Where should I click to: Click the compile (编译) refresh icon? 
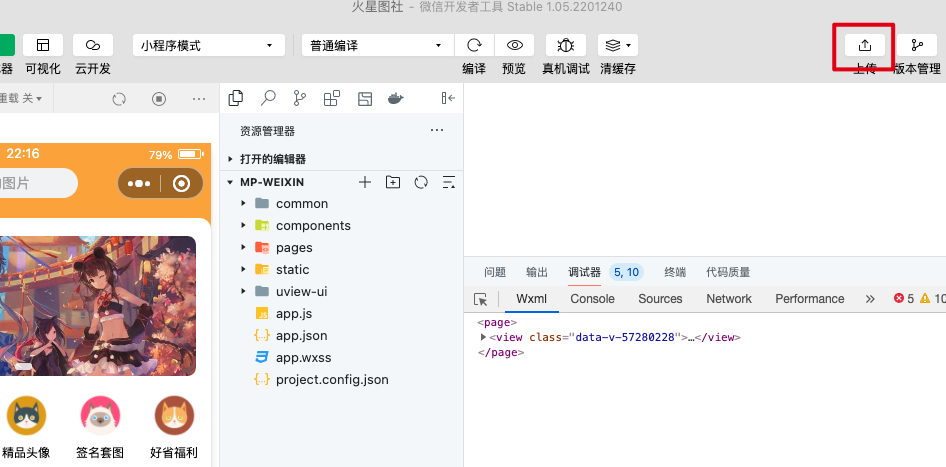(x=474, y=45)
